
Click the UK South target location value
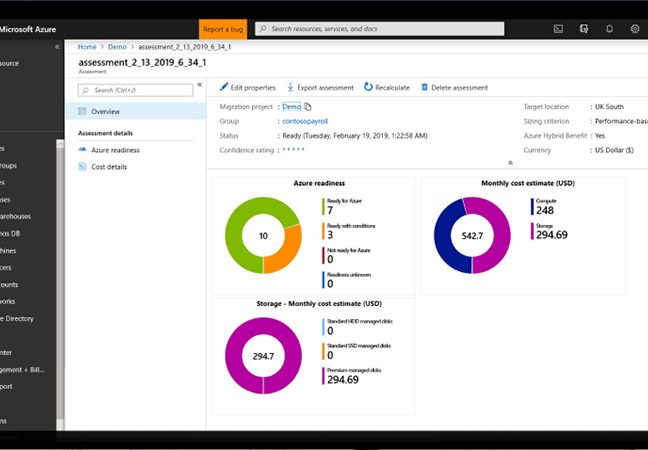point(609,107)
